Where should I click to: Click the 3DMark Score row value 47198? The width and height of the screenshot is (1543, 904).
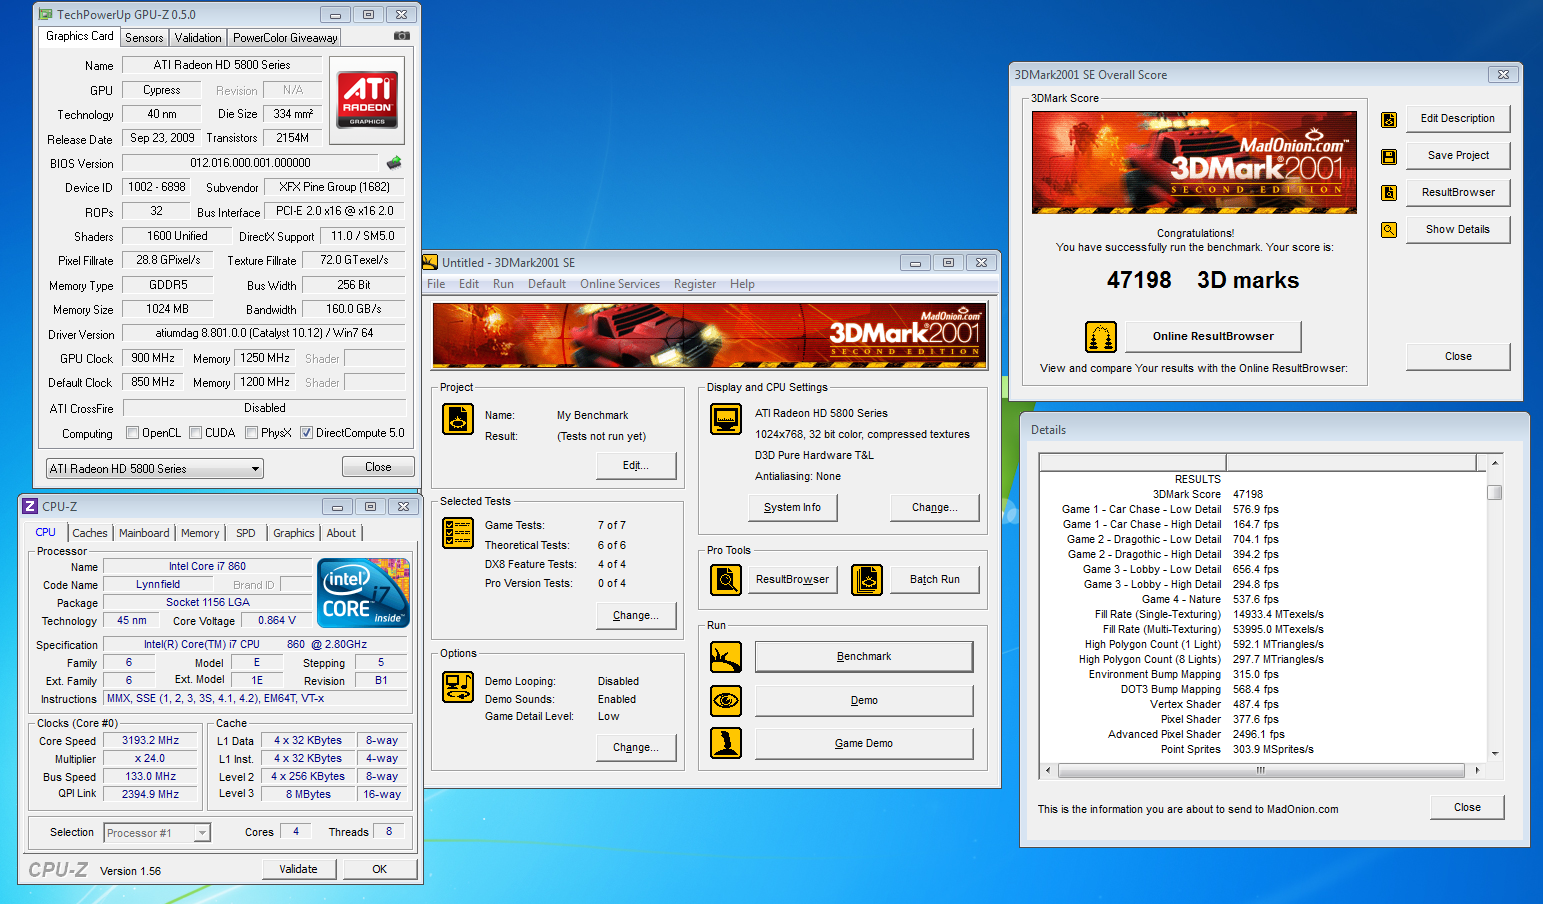tap(1248, 494)
